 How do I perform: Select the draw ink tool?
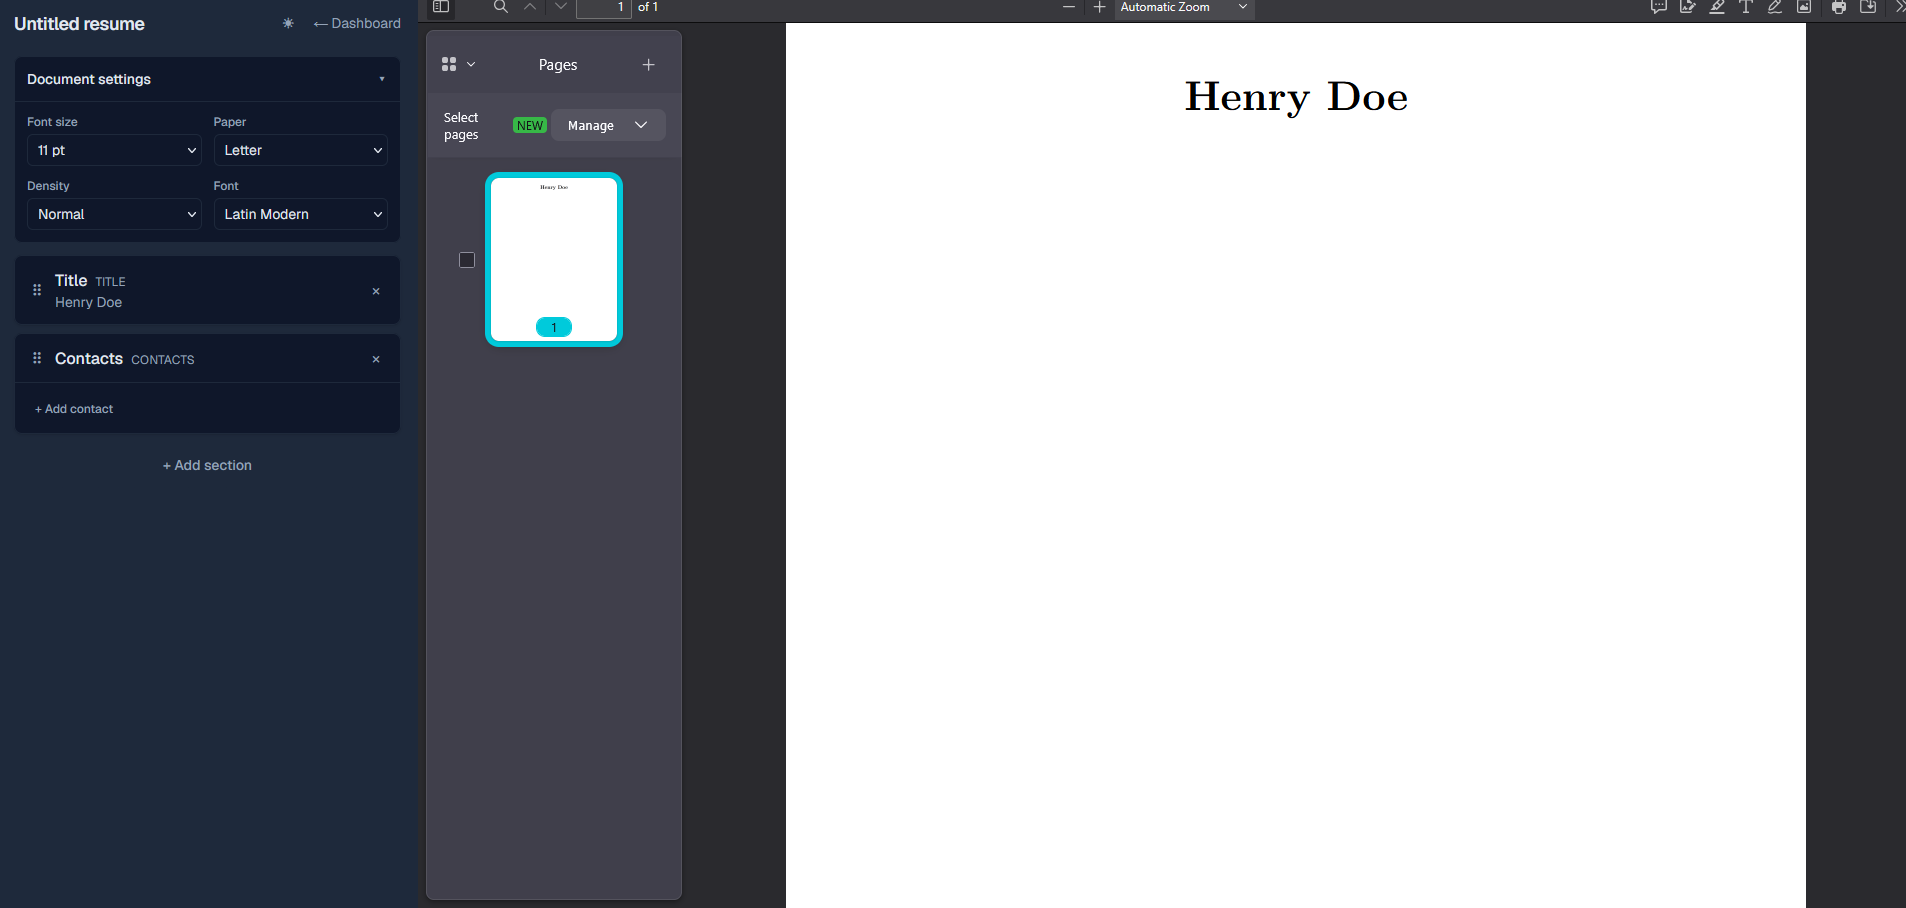coord(1775,7)
